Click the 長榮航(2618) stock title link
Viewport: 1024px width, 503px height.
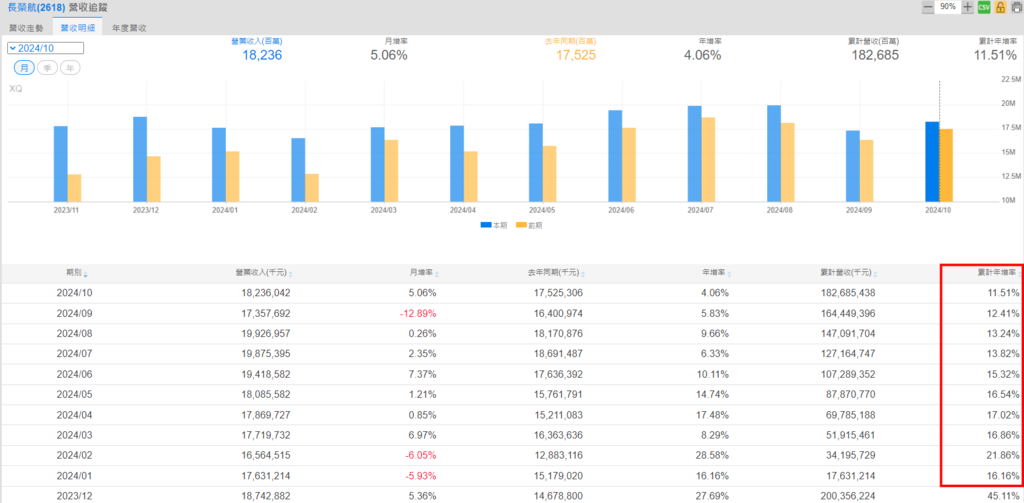37,8
